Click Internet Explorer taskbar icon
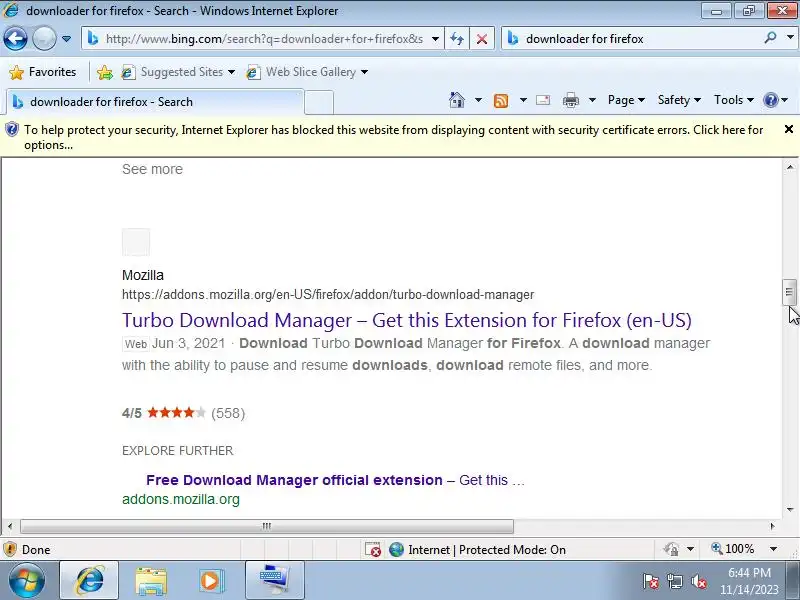Image resolution: width=800 pixels, height=600 pixels. point(89,580)
